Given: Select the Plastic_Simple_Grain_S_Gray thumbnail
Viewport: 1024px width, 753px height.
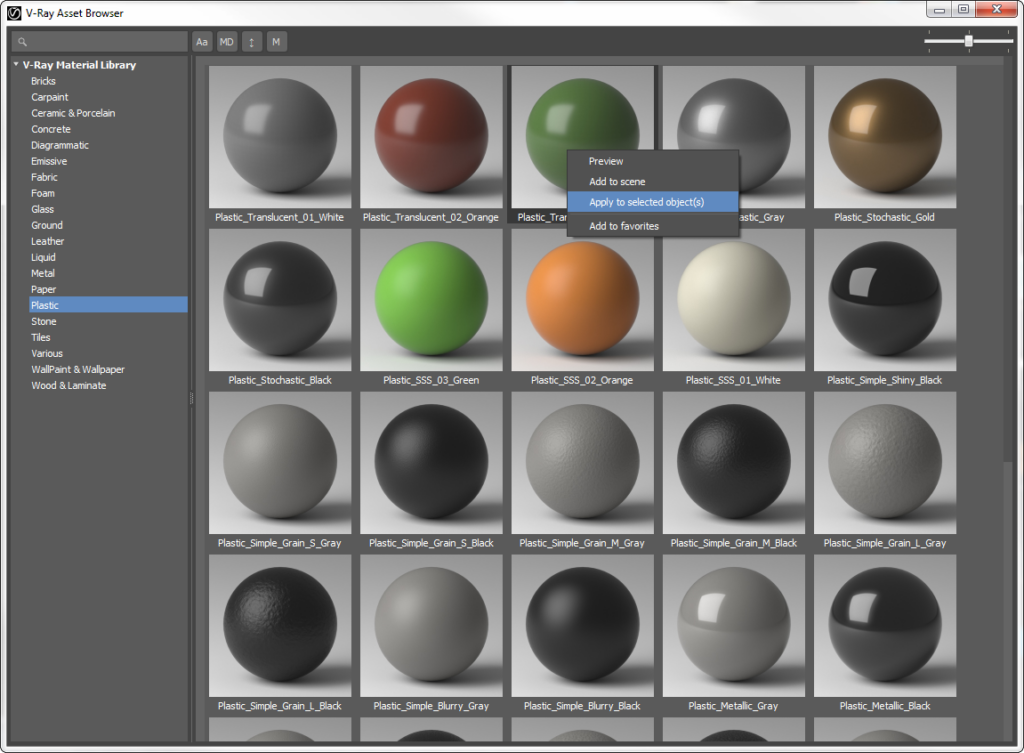Looking at the screenshot, I should point(280,463).
